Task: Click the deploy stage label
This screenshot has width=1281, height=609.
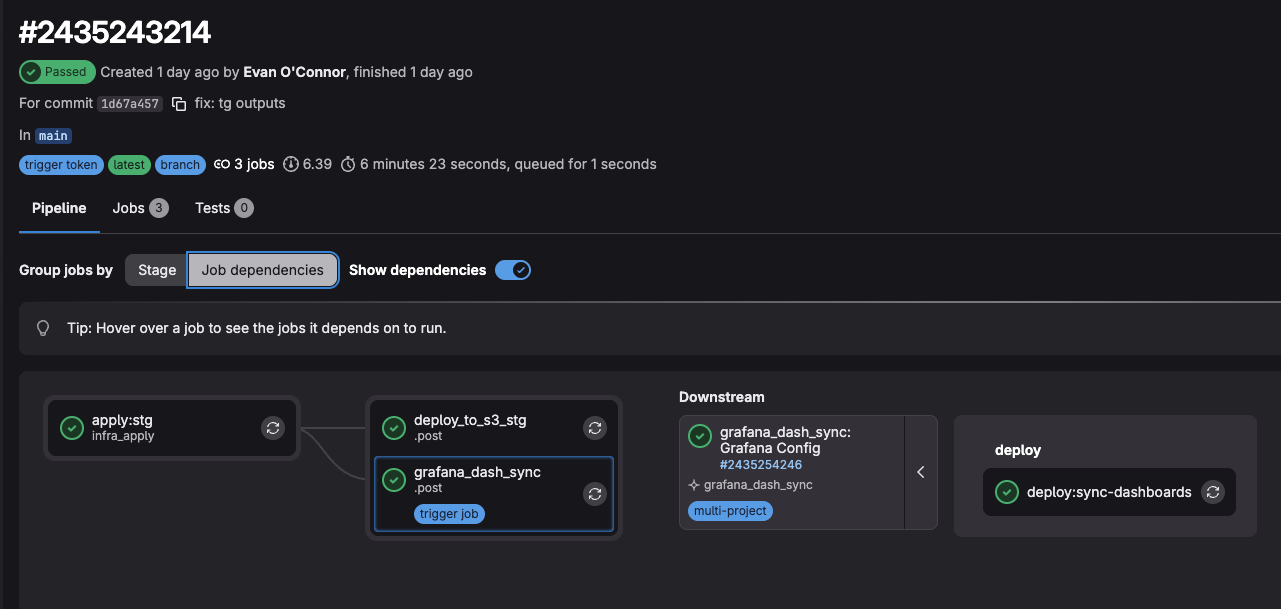Action: coord(1018,450)
